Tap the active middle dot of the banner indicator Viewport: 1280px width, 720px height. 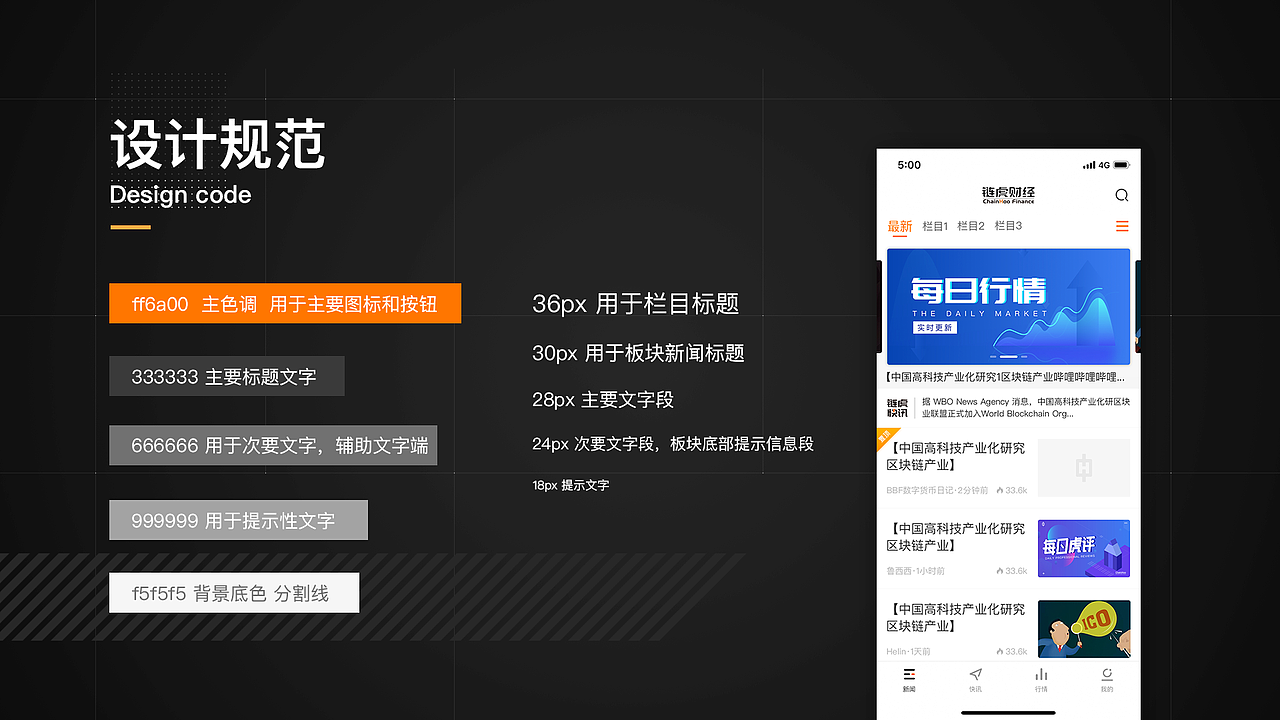[x=1008, y=357]
